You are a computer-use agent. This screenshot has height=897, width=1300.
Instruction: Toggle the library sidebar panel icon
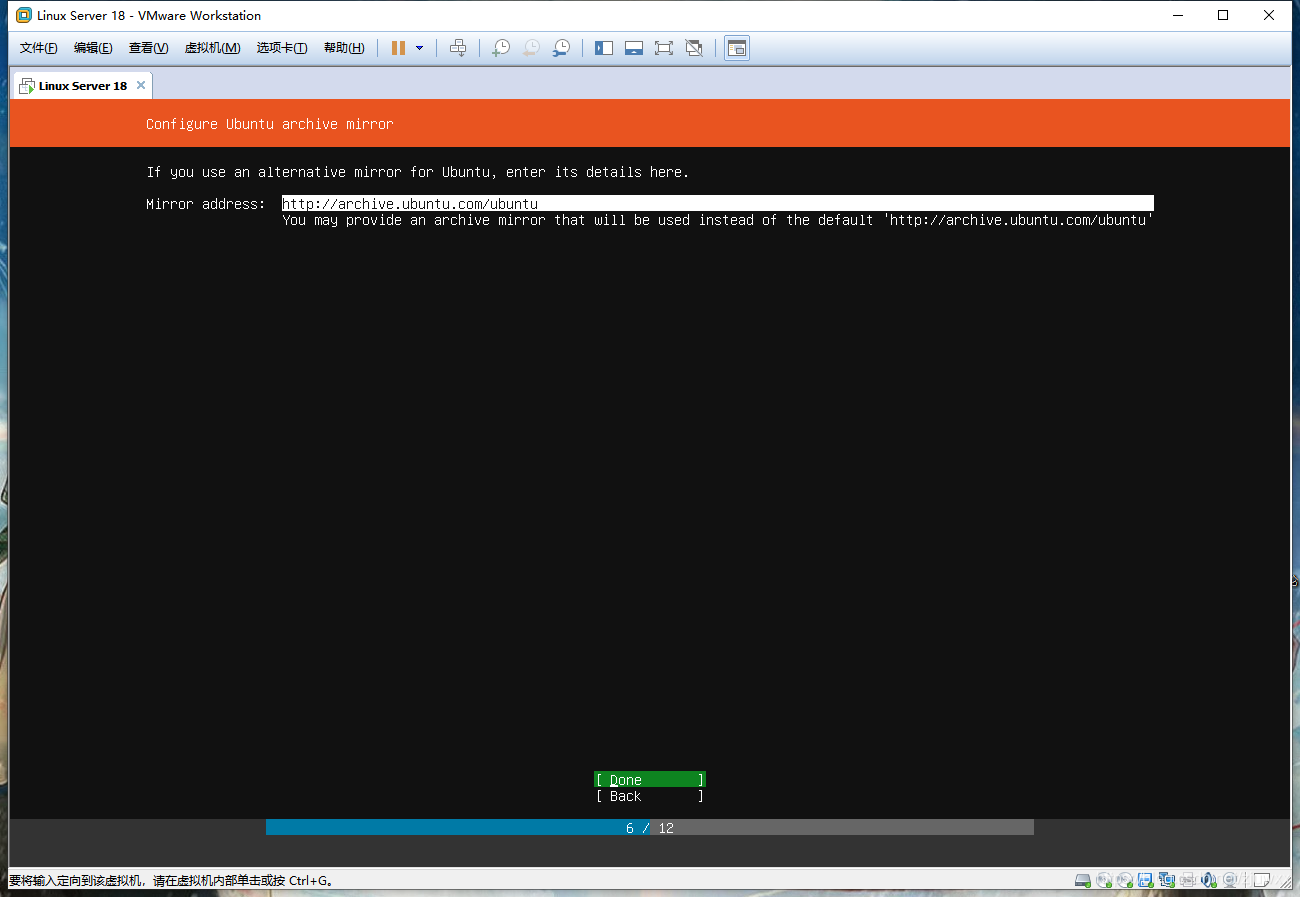tap(604, 48)
